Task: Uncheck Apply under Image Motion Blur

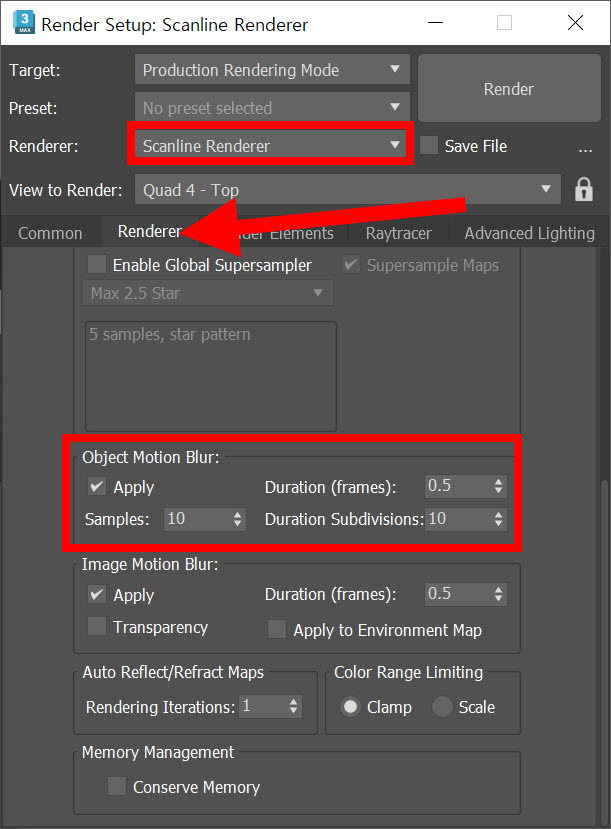Action: [x=97, y=594]
